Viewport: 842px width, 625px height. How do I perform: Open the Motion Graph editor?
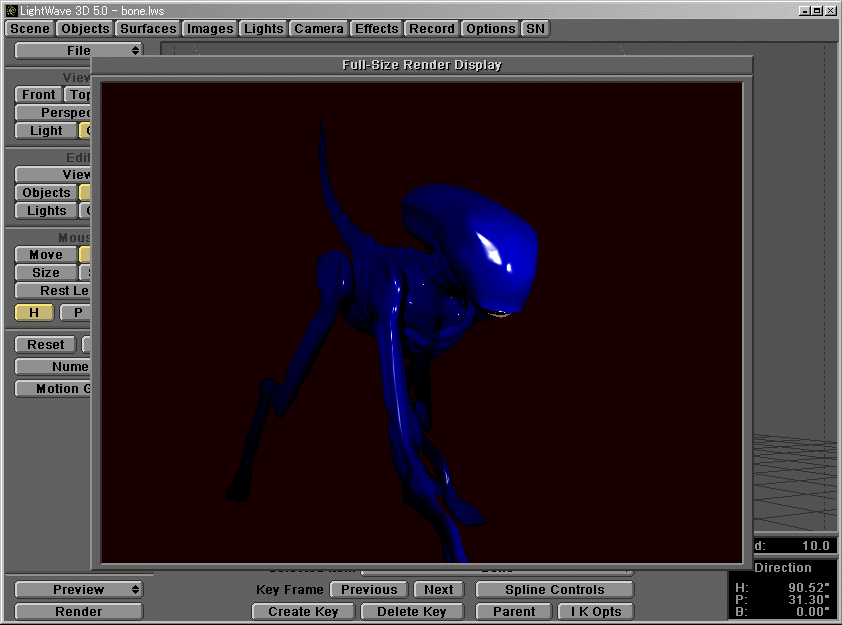52,389
